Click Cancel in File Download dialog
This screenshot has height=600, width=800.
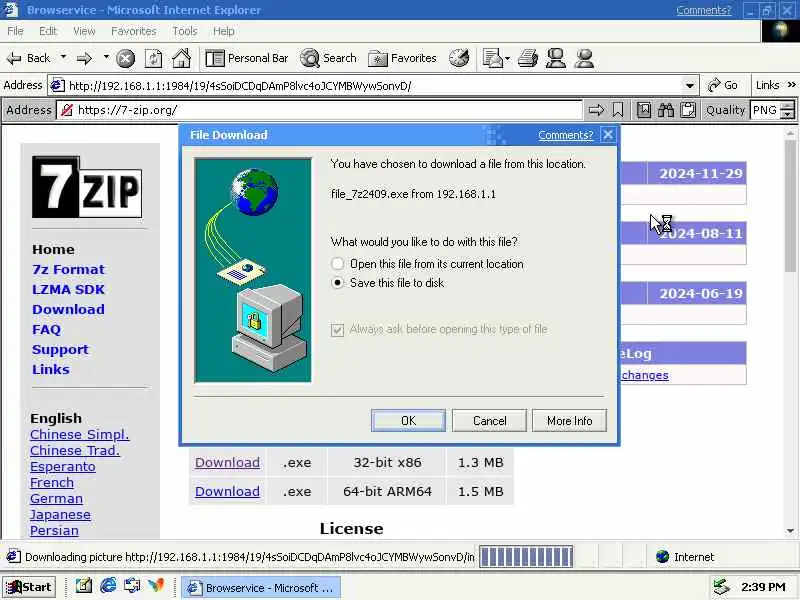click(x=489, y=420)
